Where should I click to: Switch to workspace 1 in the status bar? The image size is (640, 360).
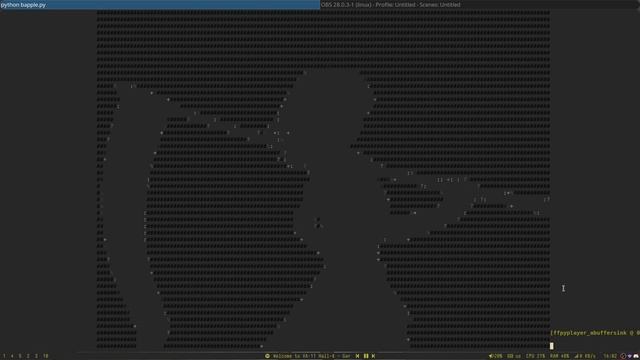[4, 356]
